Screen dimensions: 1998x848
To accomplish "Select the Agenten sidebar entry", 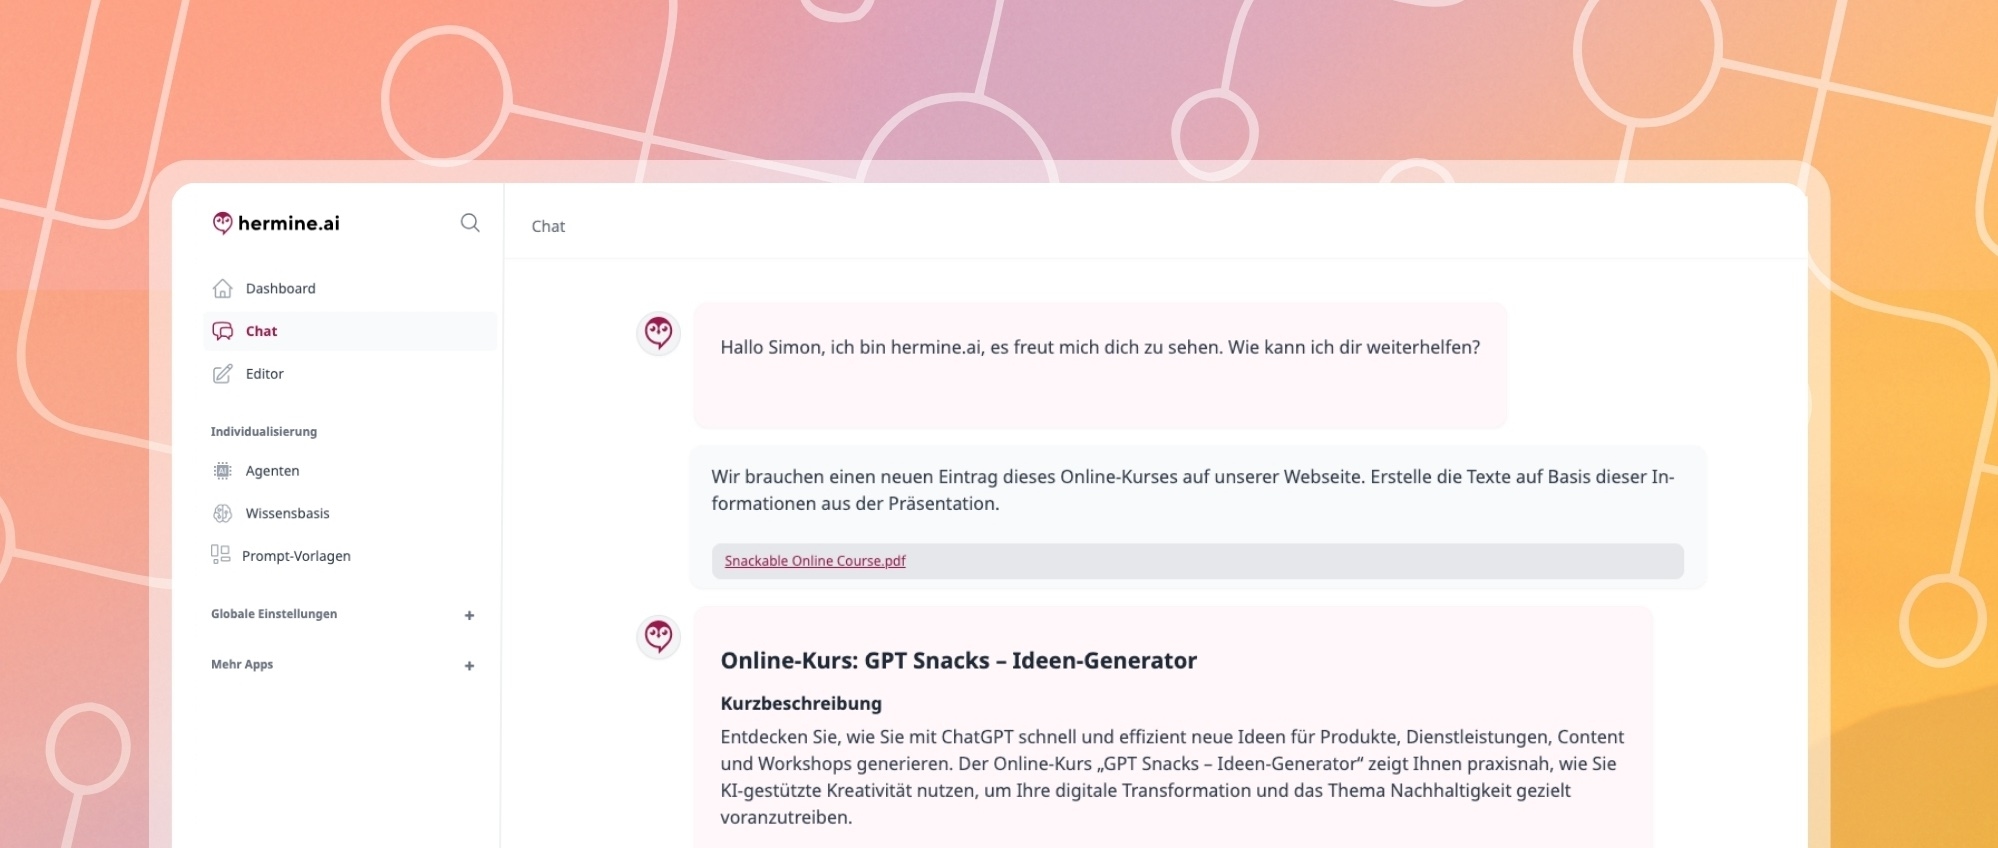I will click(x=273, y=470).
